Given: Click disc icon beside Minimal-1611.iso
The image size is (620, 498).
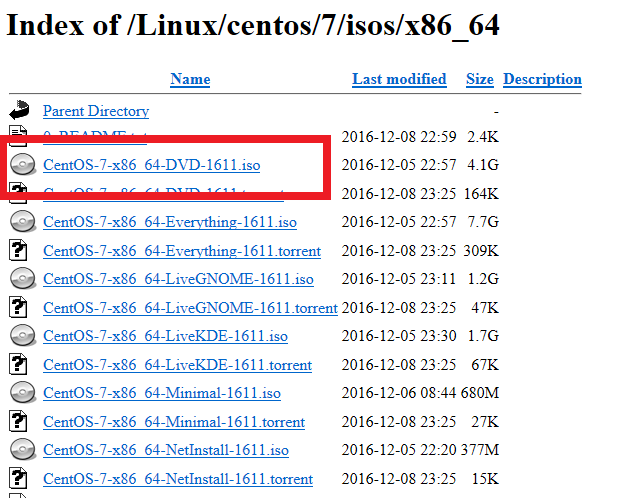Looking at the screenshot, I should (21, 393).
